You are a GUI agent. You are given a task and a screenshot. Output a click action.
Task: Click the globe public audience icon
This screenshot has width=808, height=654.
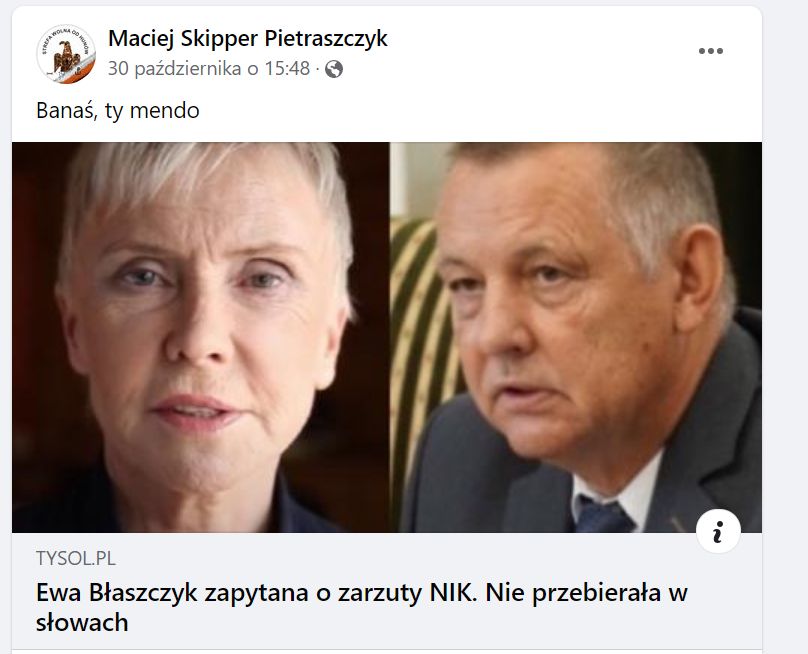(x=334, y=69)
